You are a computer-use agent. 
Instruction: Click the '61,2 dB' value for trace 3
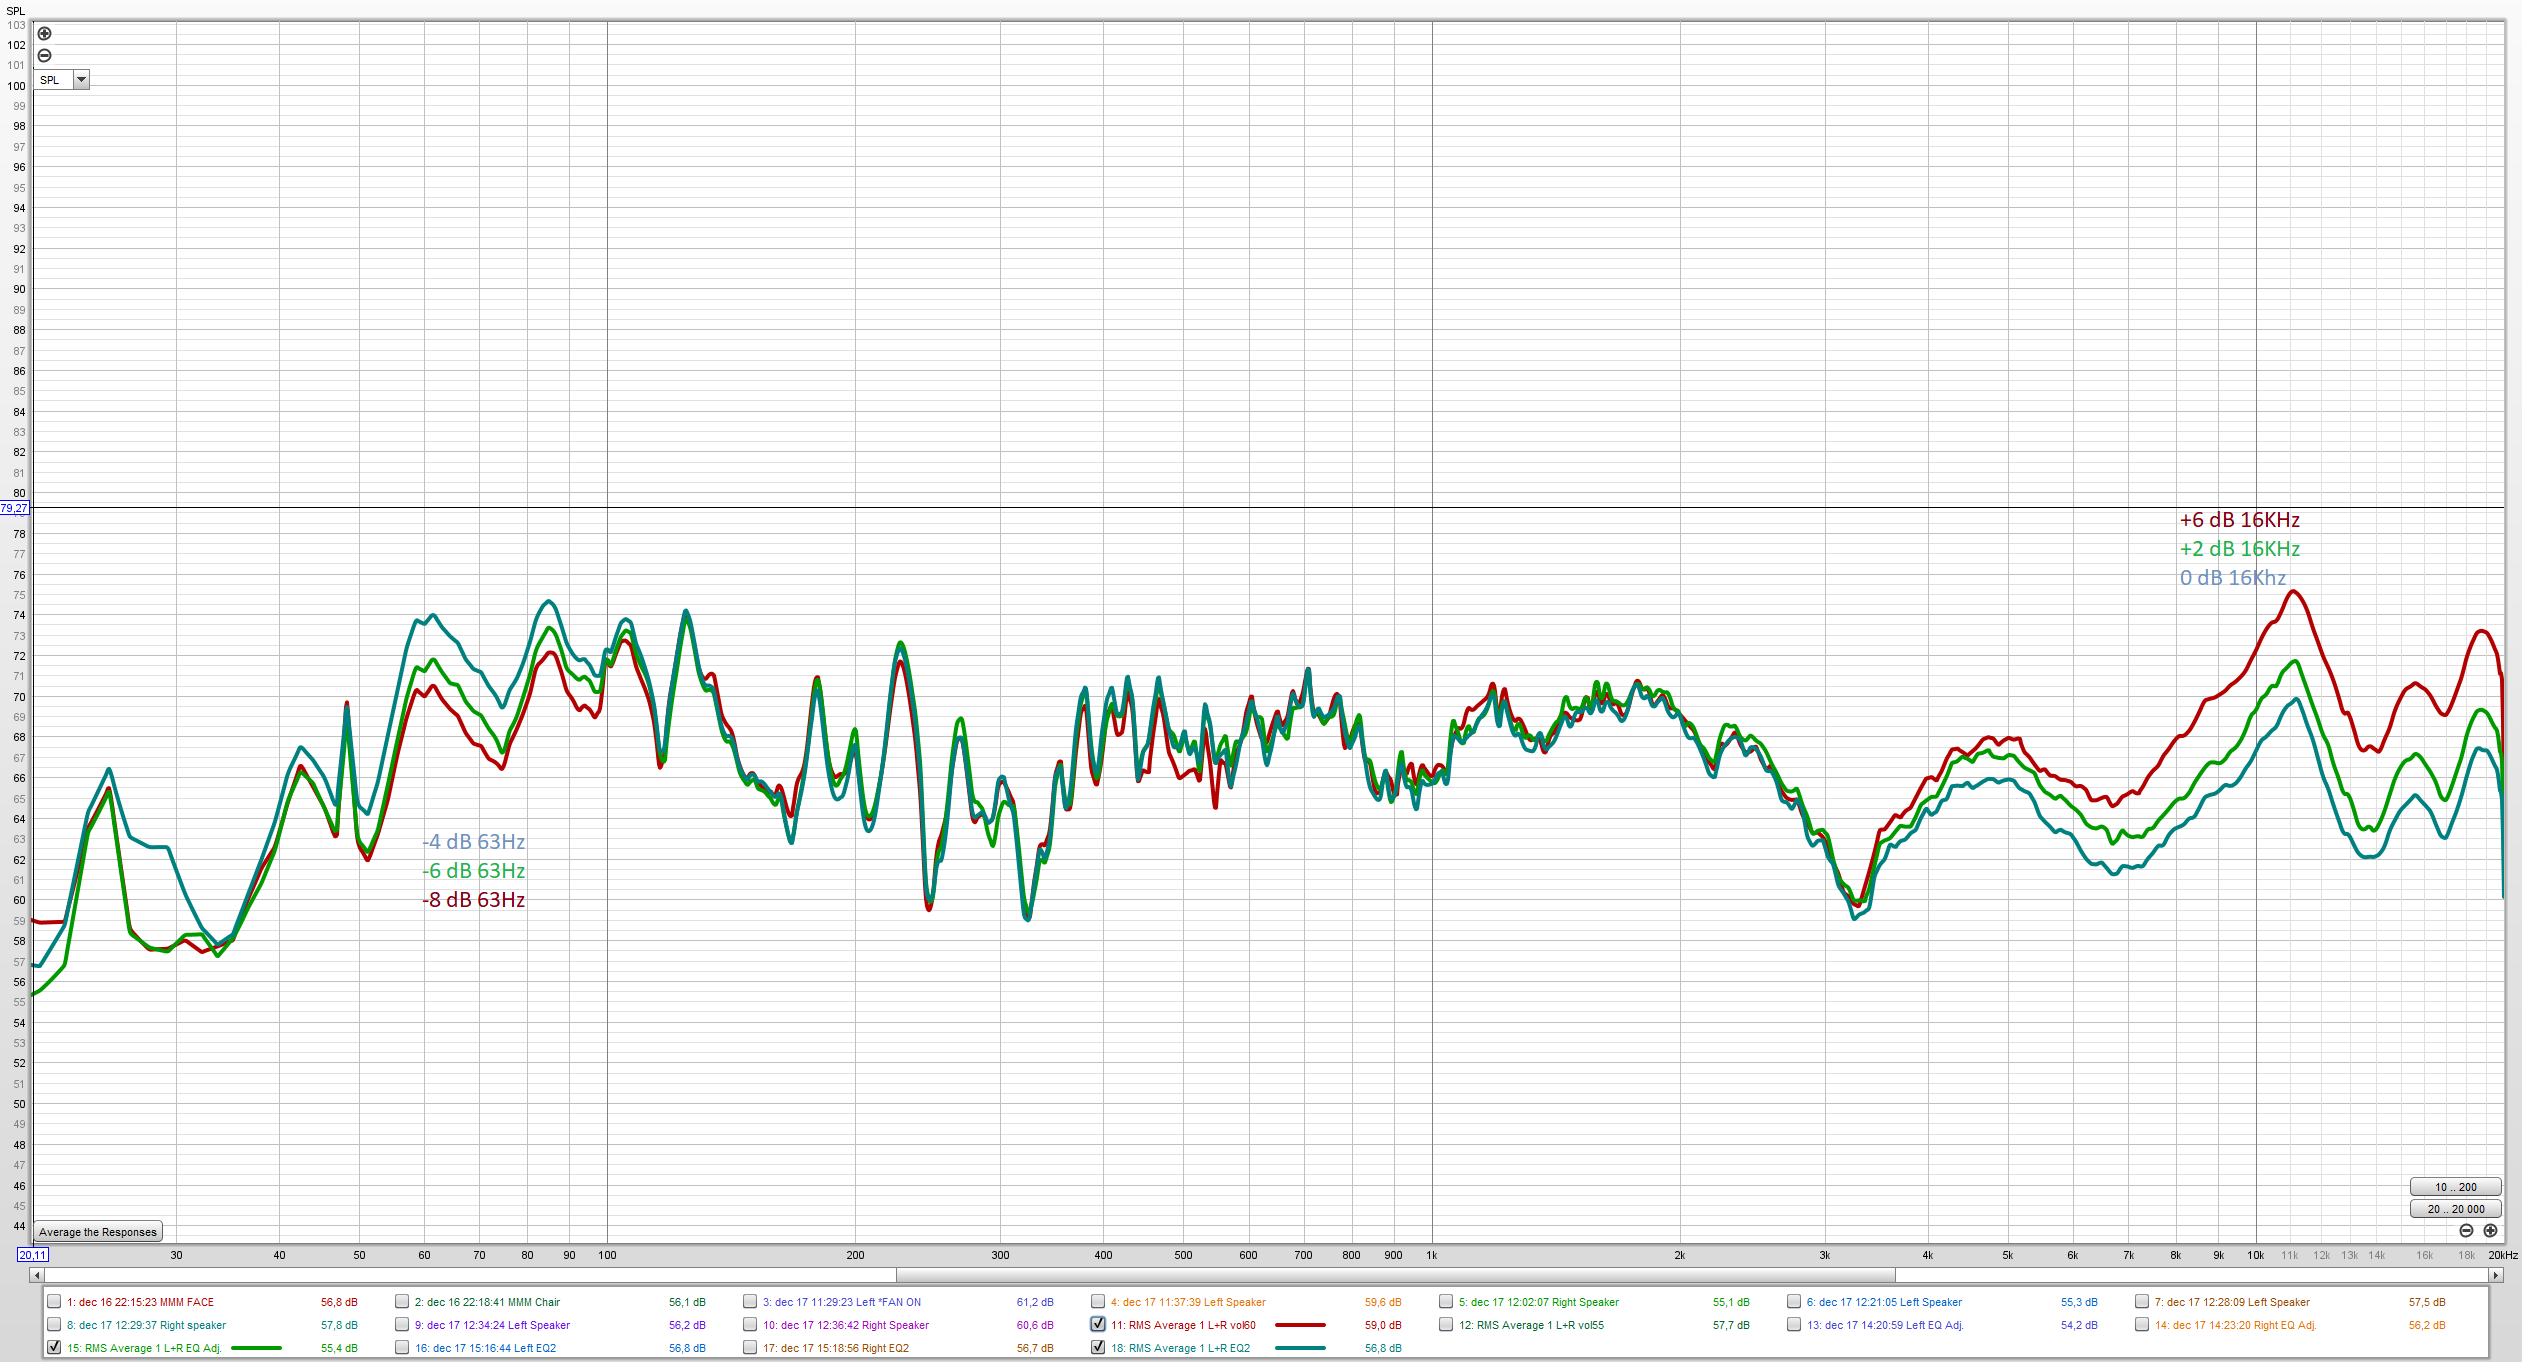tap(1035, 1302)
